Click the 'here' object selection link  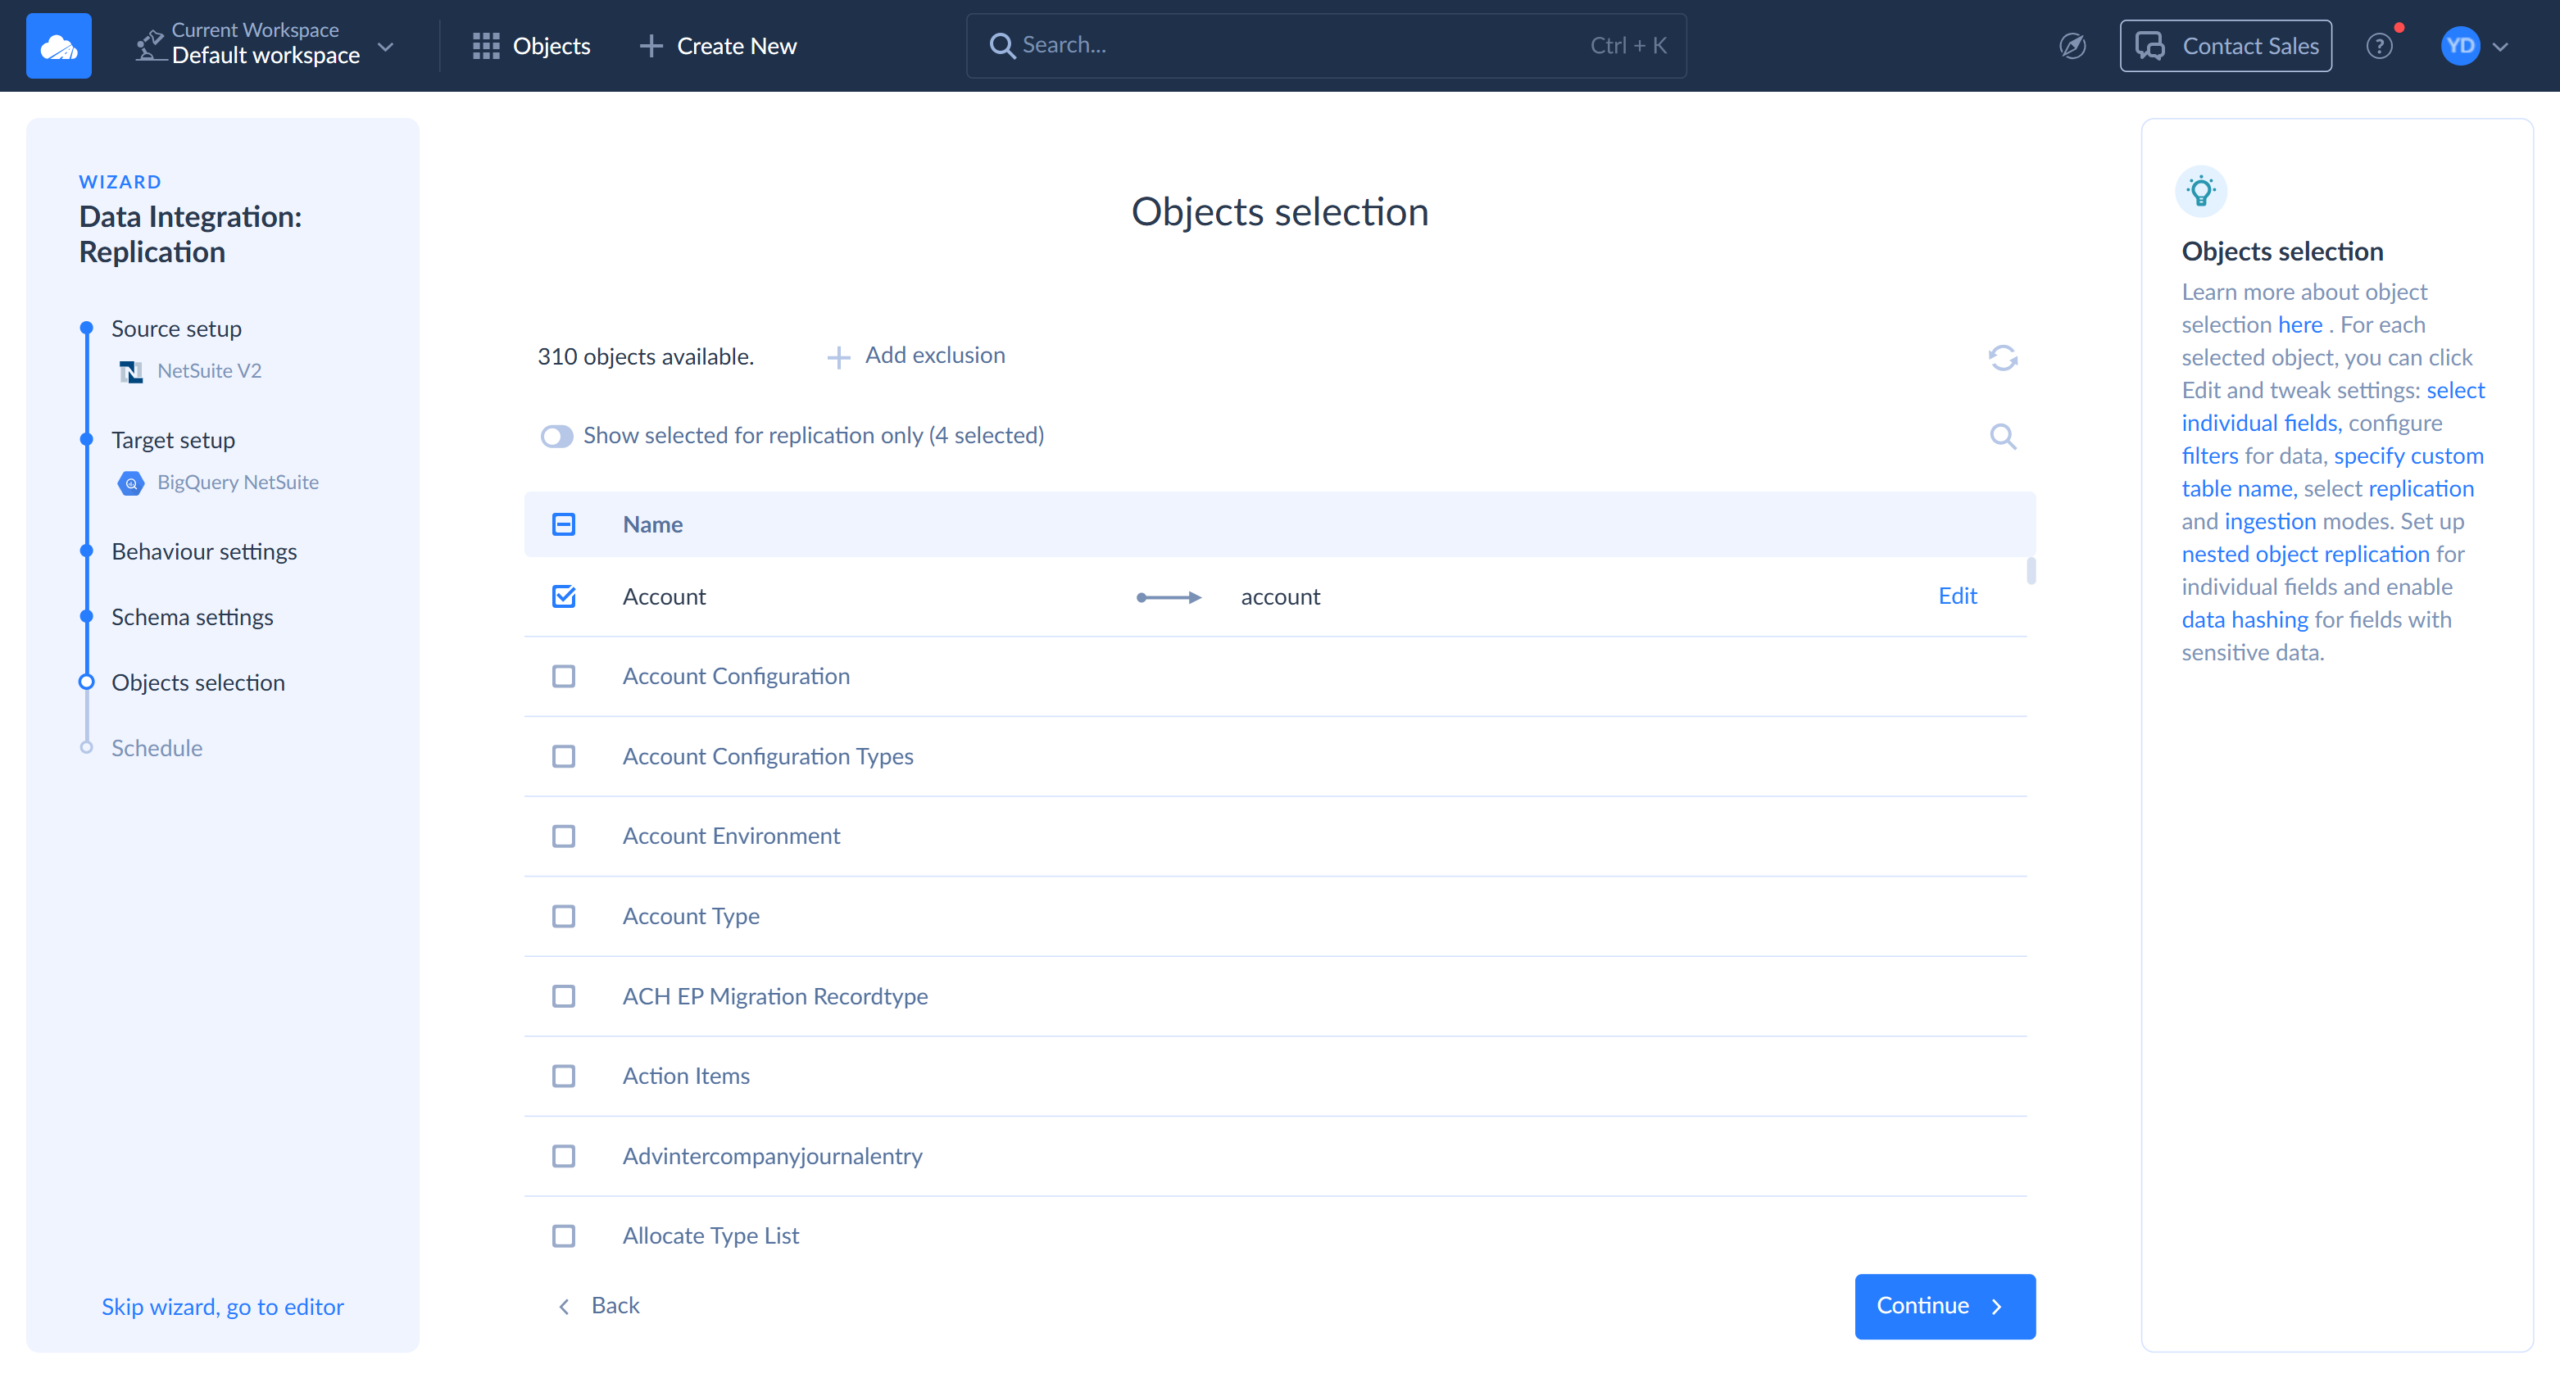(2300, 325)
